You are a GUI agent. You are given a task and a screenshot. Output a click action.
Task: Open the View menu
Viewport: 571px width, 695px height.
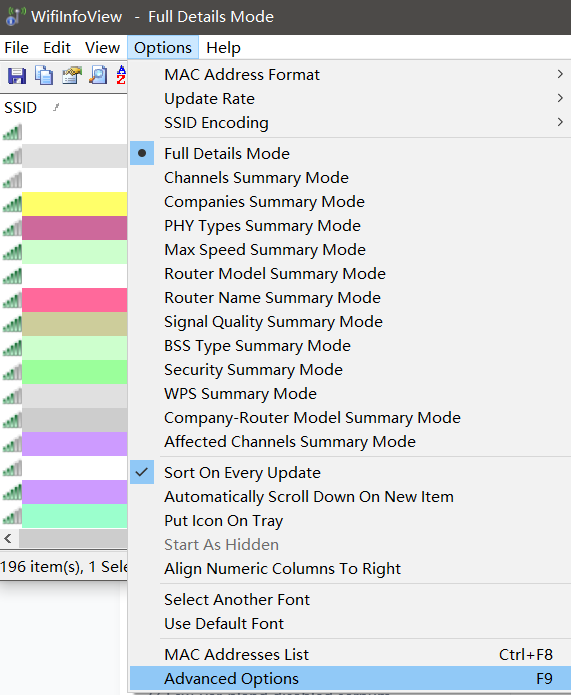coord(102,47)
